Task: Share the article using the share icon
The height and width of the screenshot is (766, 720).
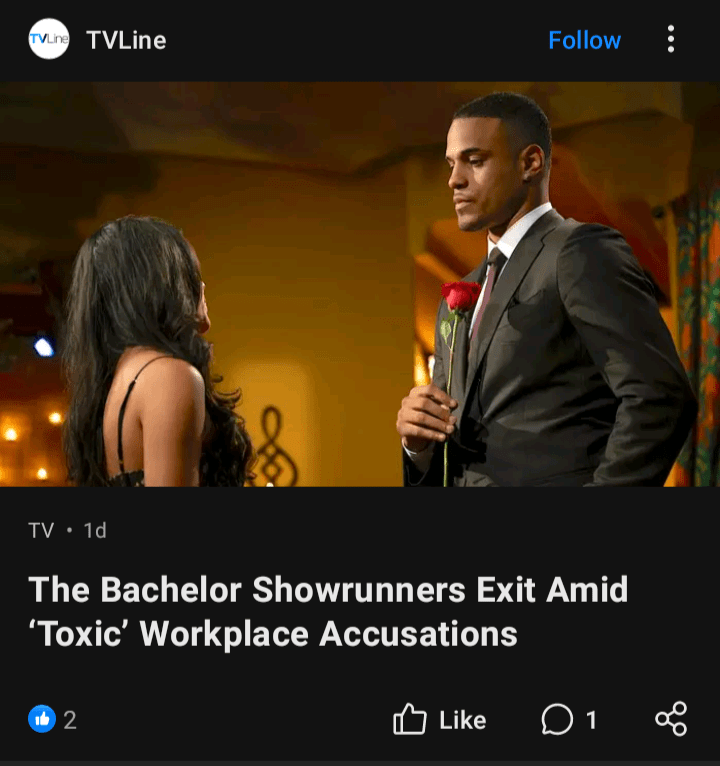Action: coord(671,719)
